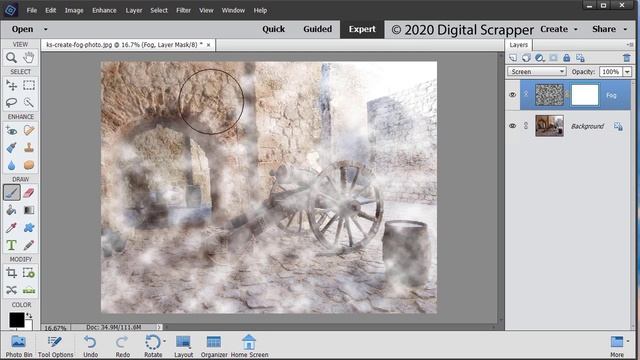Select the Straighten tool
The width and height of the screenshot is (640, 360).
29,290
